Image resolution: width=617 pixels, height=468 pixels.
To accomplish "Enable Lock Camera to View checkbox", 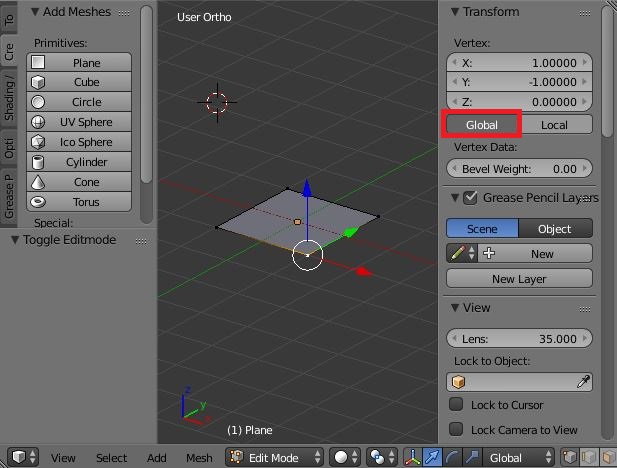I will (456, 429).
